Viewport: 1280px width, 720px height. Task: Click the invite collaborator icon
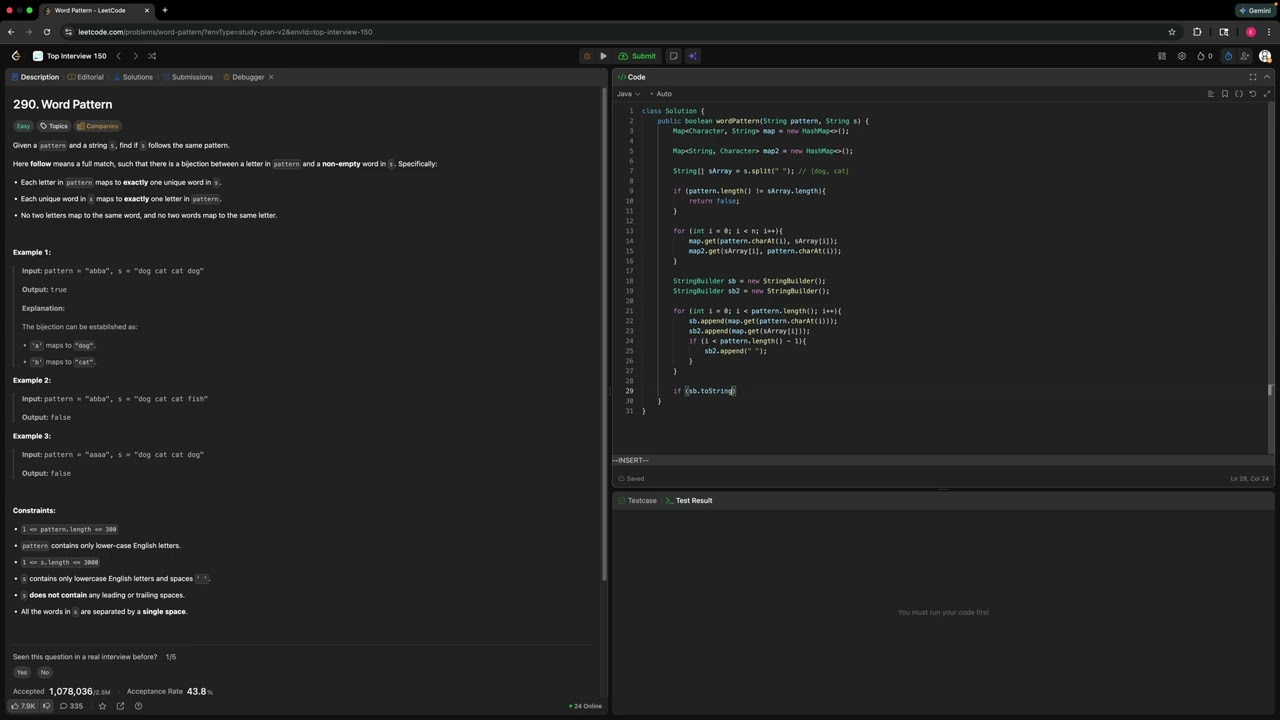pos(1247,56)
